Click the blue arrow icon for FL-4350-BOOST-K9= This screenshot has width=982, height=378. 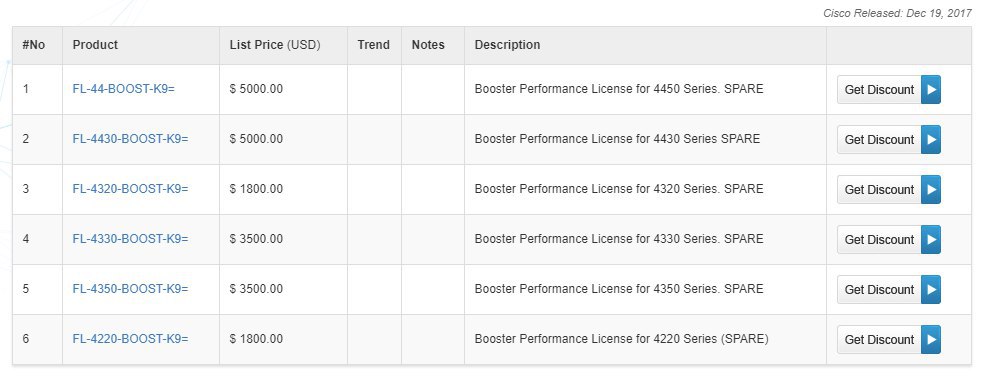[x=931, y=290]
